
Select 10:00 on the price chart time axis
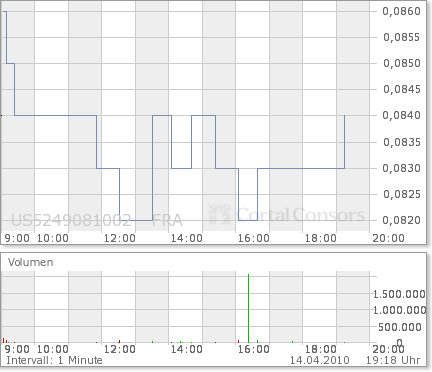[53, 238]
